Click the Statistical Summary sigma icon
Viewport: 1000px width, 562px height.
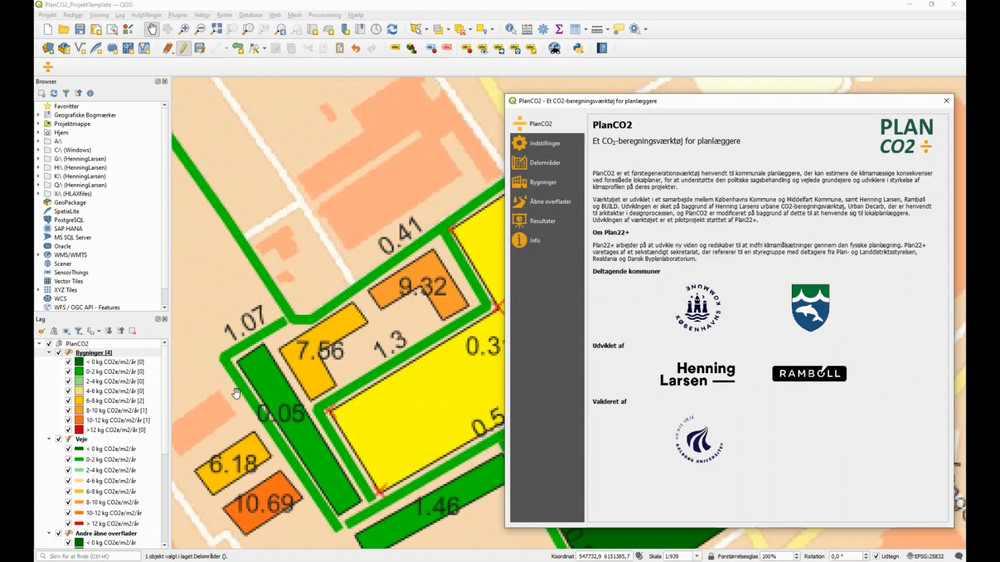tap(559, 29)
